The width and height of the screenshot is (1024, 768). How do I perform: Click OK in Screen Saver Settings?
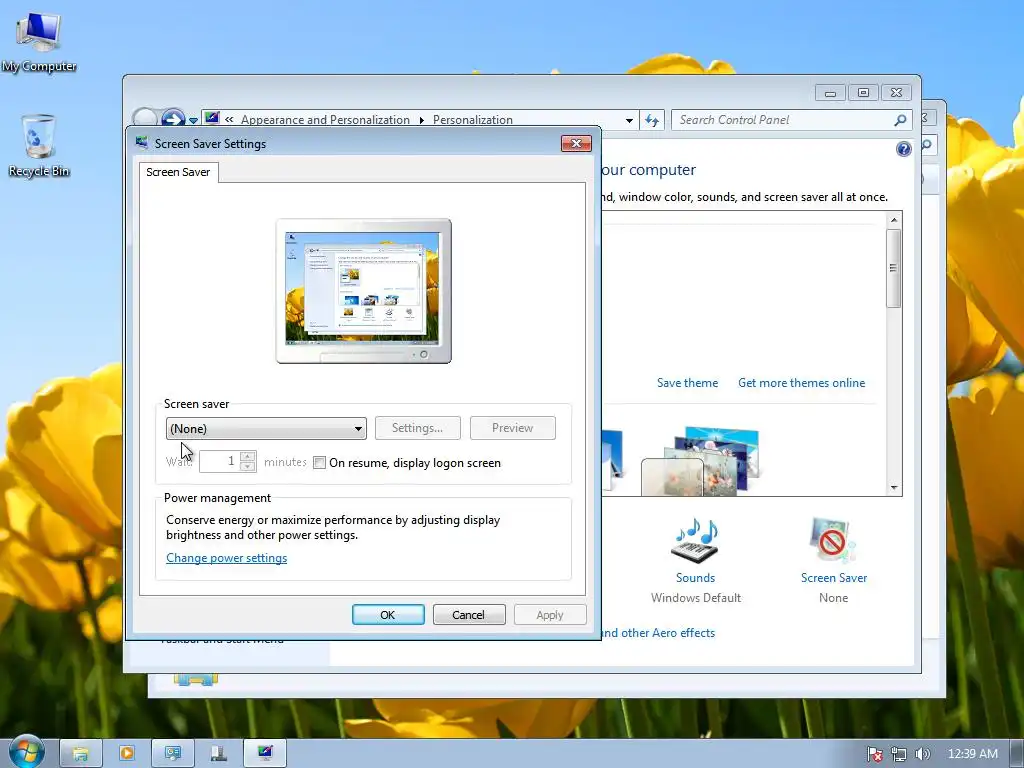pyautogui.click(x=388, y=615)
